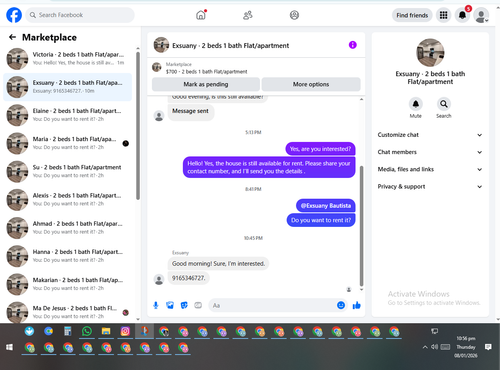This screenshot has width=500, height=370.
Task: Open Instagram from the taskbar
Action: coord(125,331)
